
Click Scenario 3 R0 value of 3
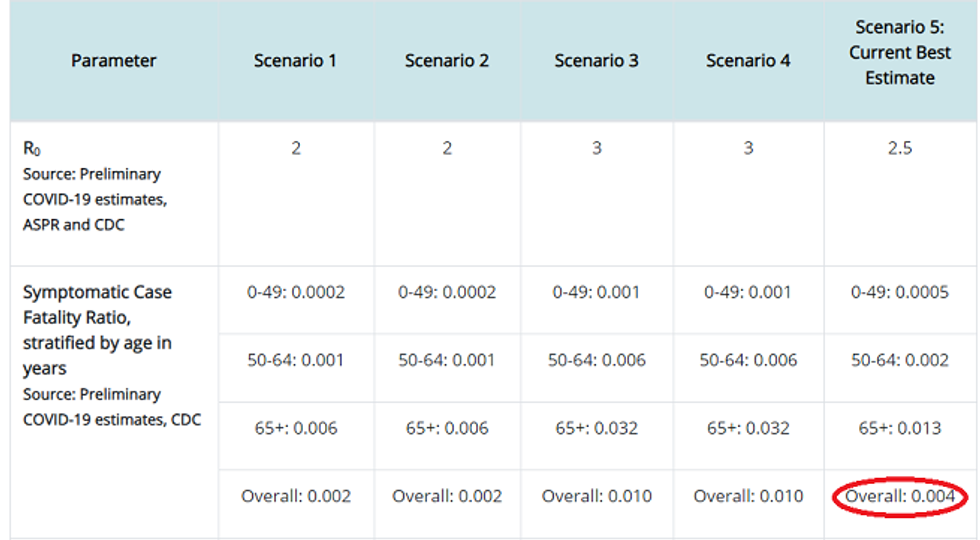point(597,148)
